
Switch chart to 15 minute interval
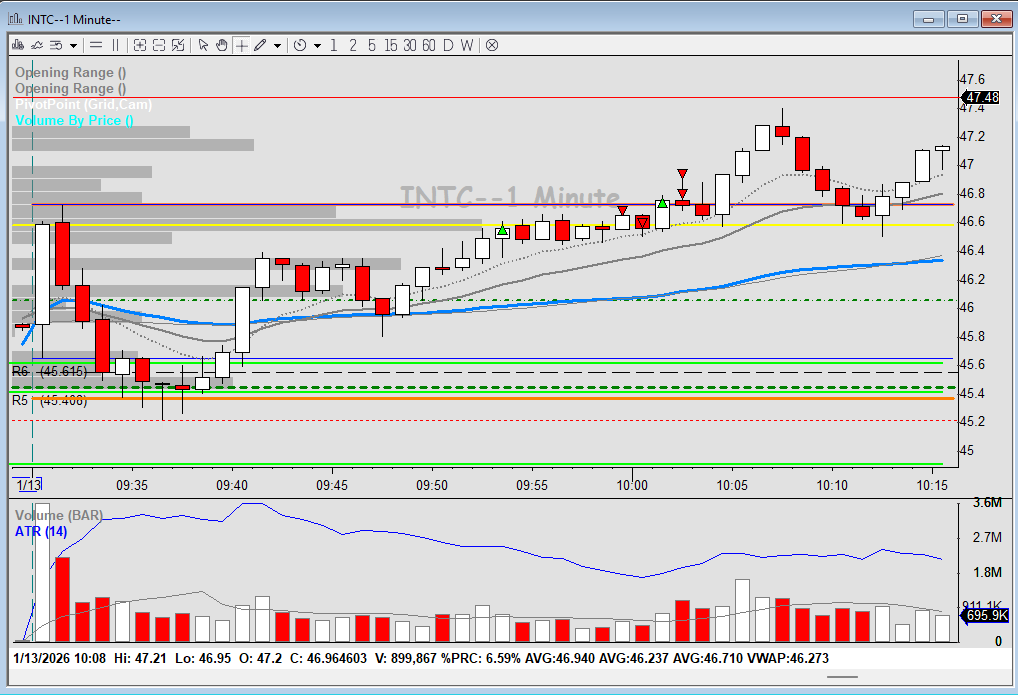(x=390, y=45)
